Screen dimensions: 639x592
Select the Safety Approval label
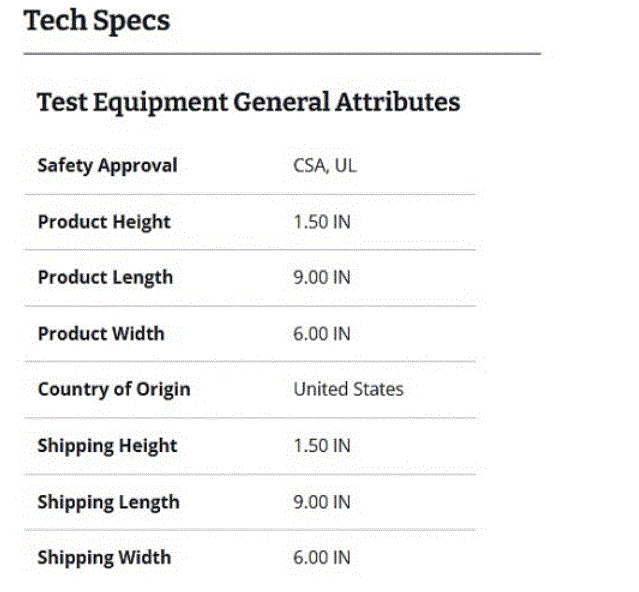tap(107, 165)
